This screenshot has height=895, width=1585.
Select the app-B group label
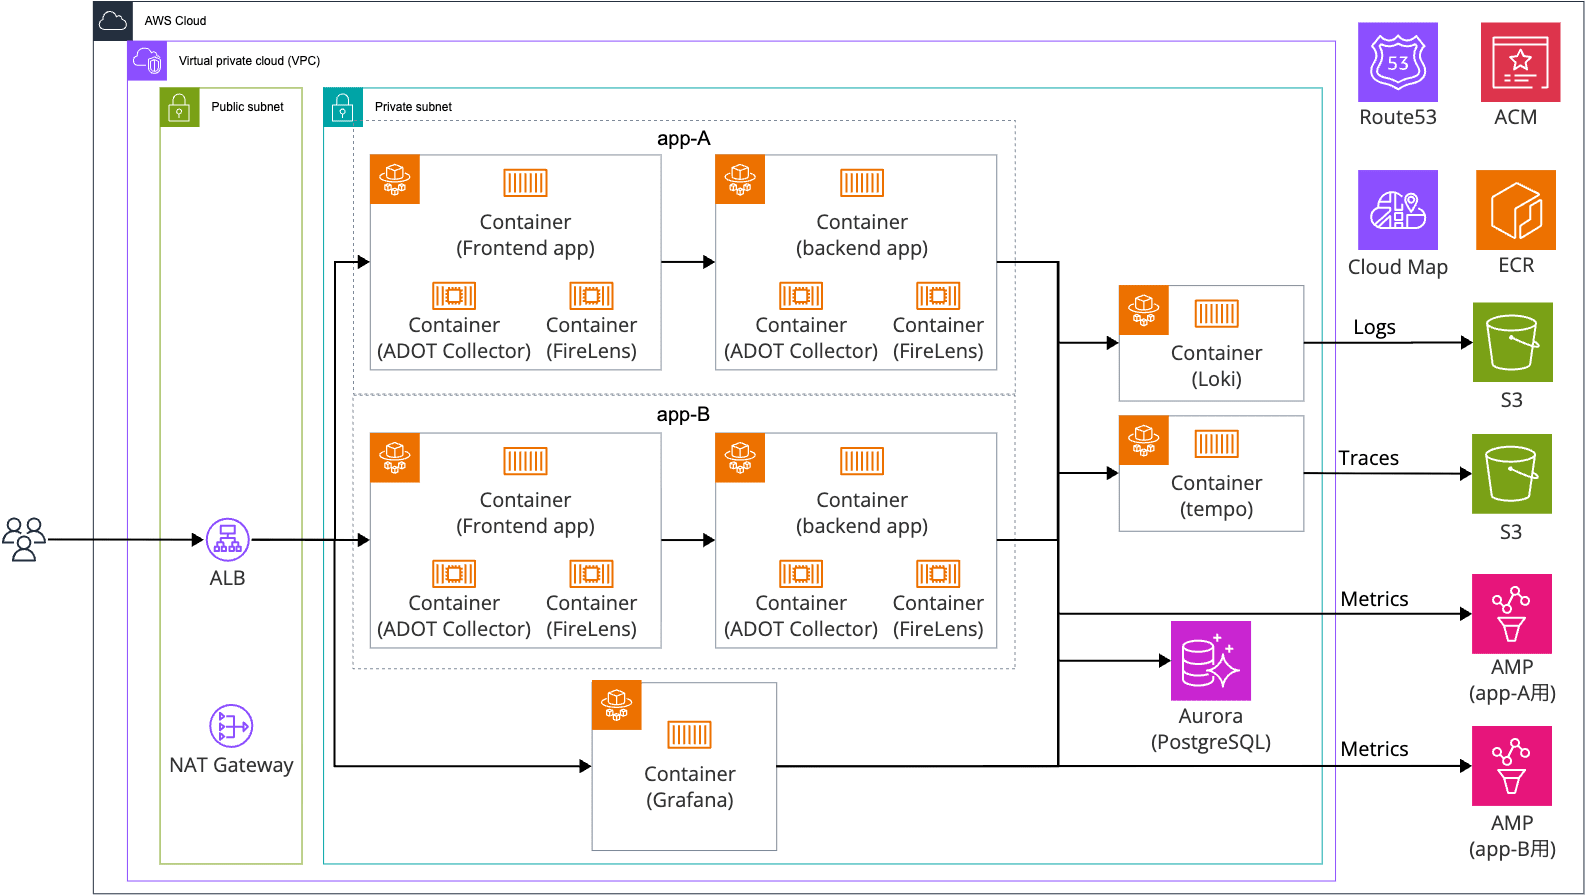[684, 415]
